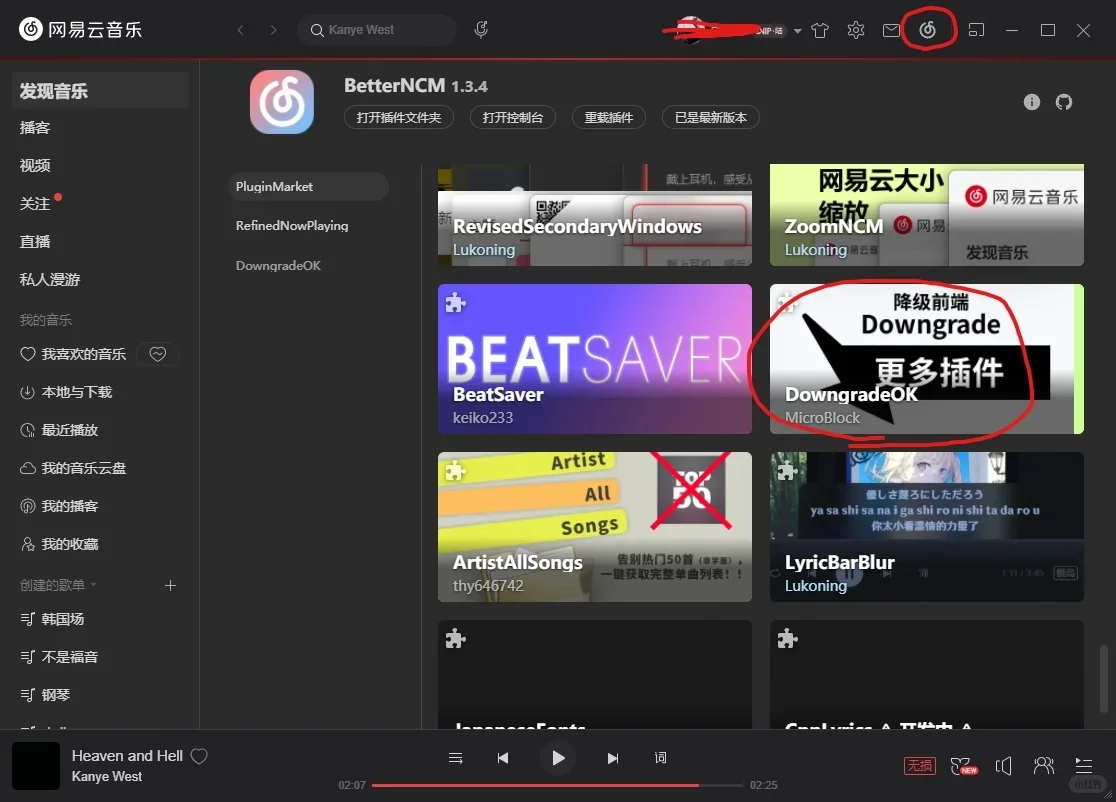Click the Kanye West search field
Screen dimensions: 1116x802
tap(377, 30)
